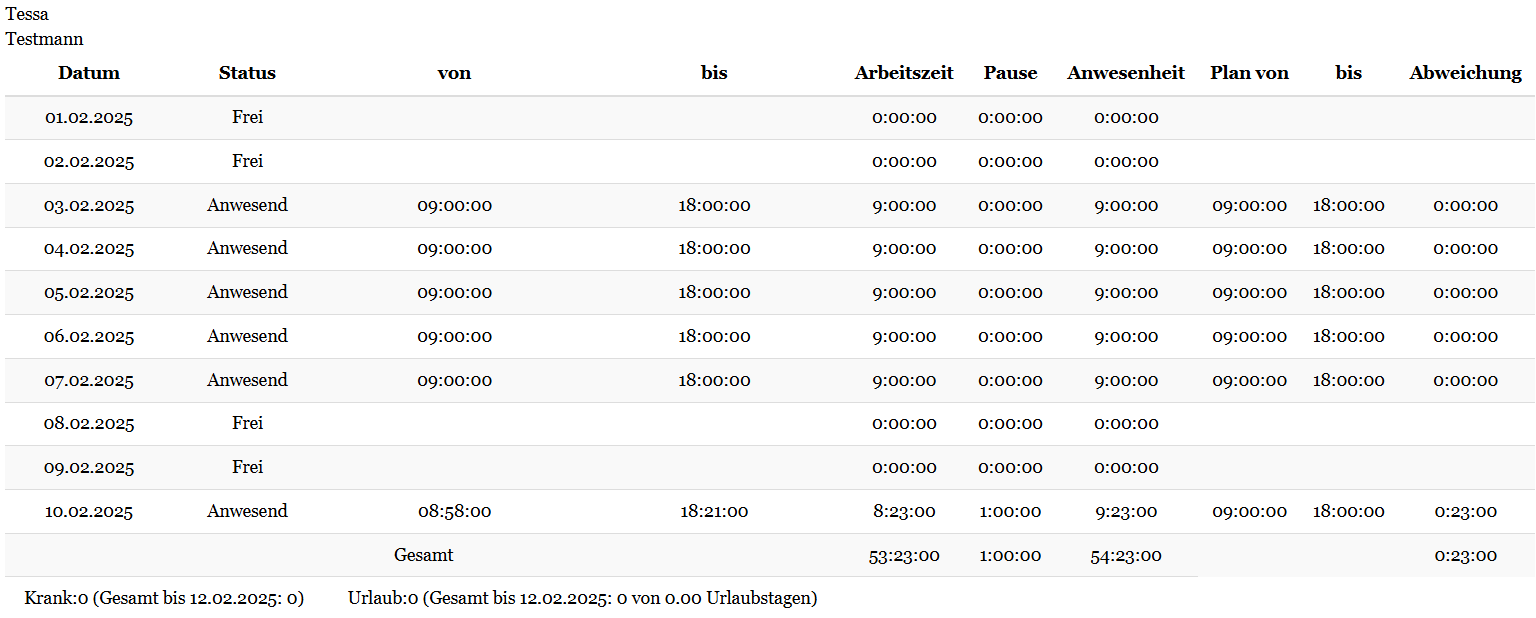Select the 10.02.2025 date cell

89,512
